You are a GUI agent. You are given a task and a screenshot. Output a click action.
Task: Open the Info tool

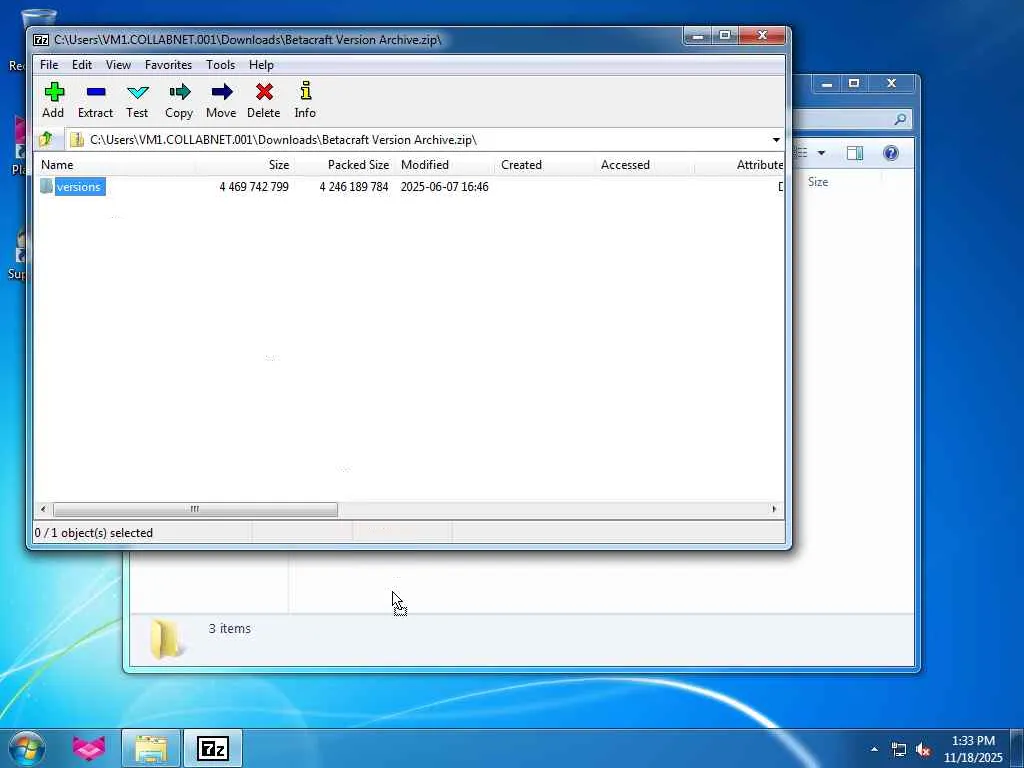click(x=305, y=101)
